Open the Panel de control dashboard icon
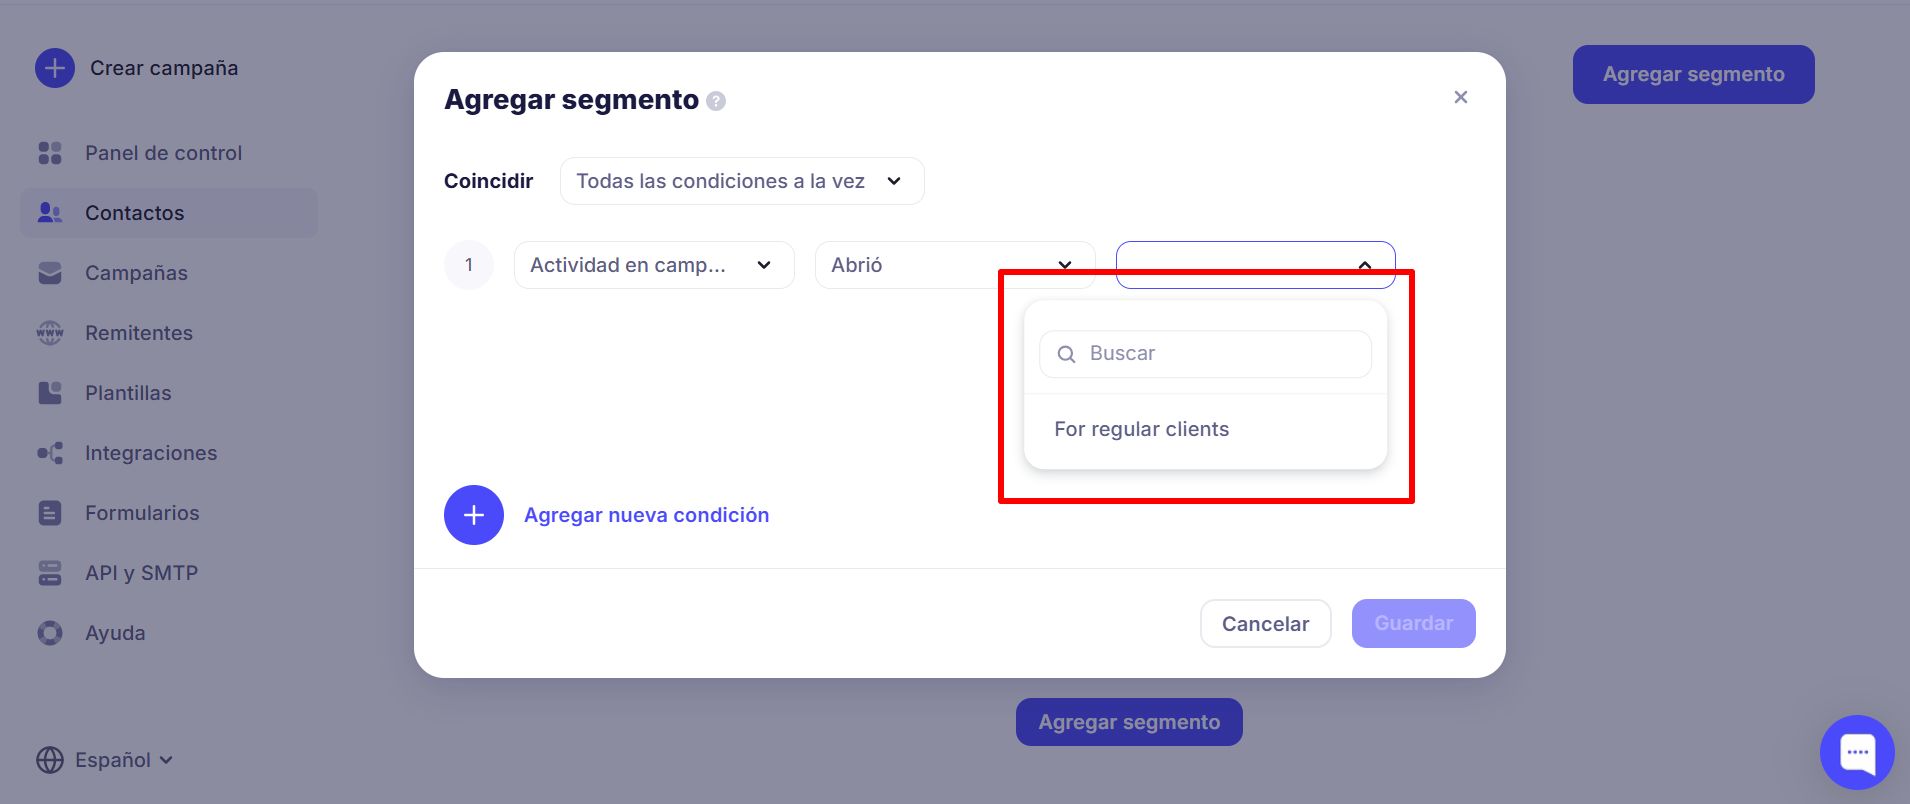 point(49,152)
